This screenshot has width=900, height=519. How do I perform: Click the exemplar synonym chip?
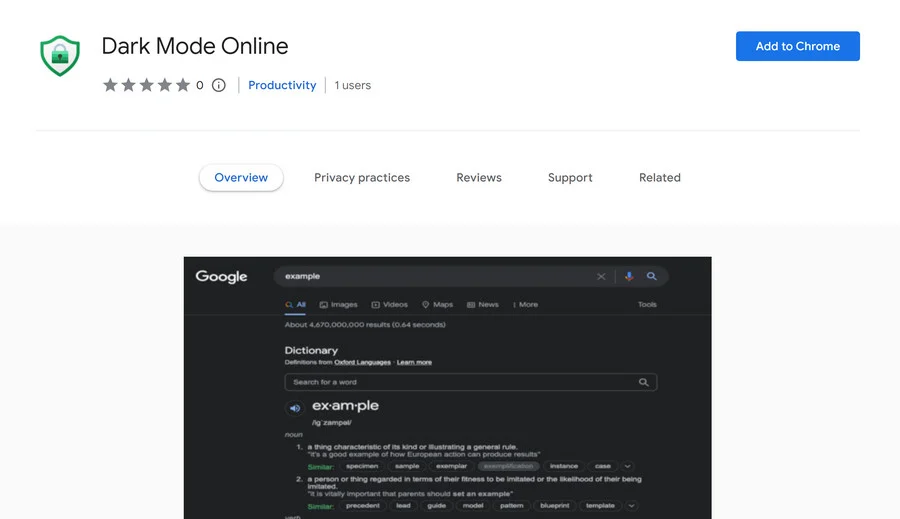pyautogui.click(x=451, y=466)
